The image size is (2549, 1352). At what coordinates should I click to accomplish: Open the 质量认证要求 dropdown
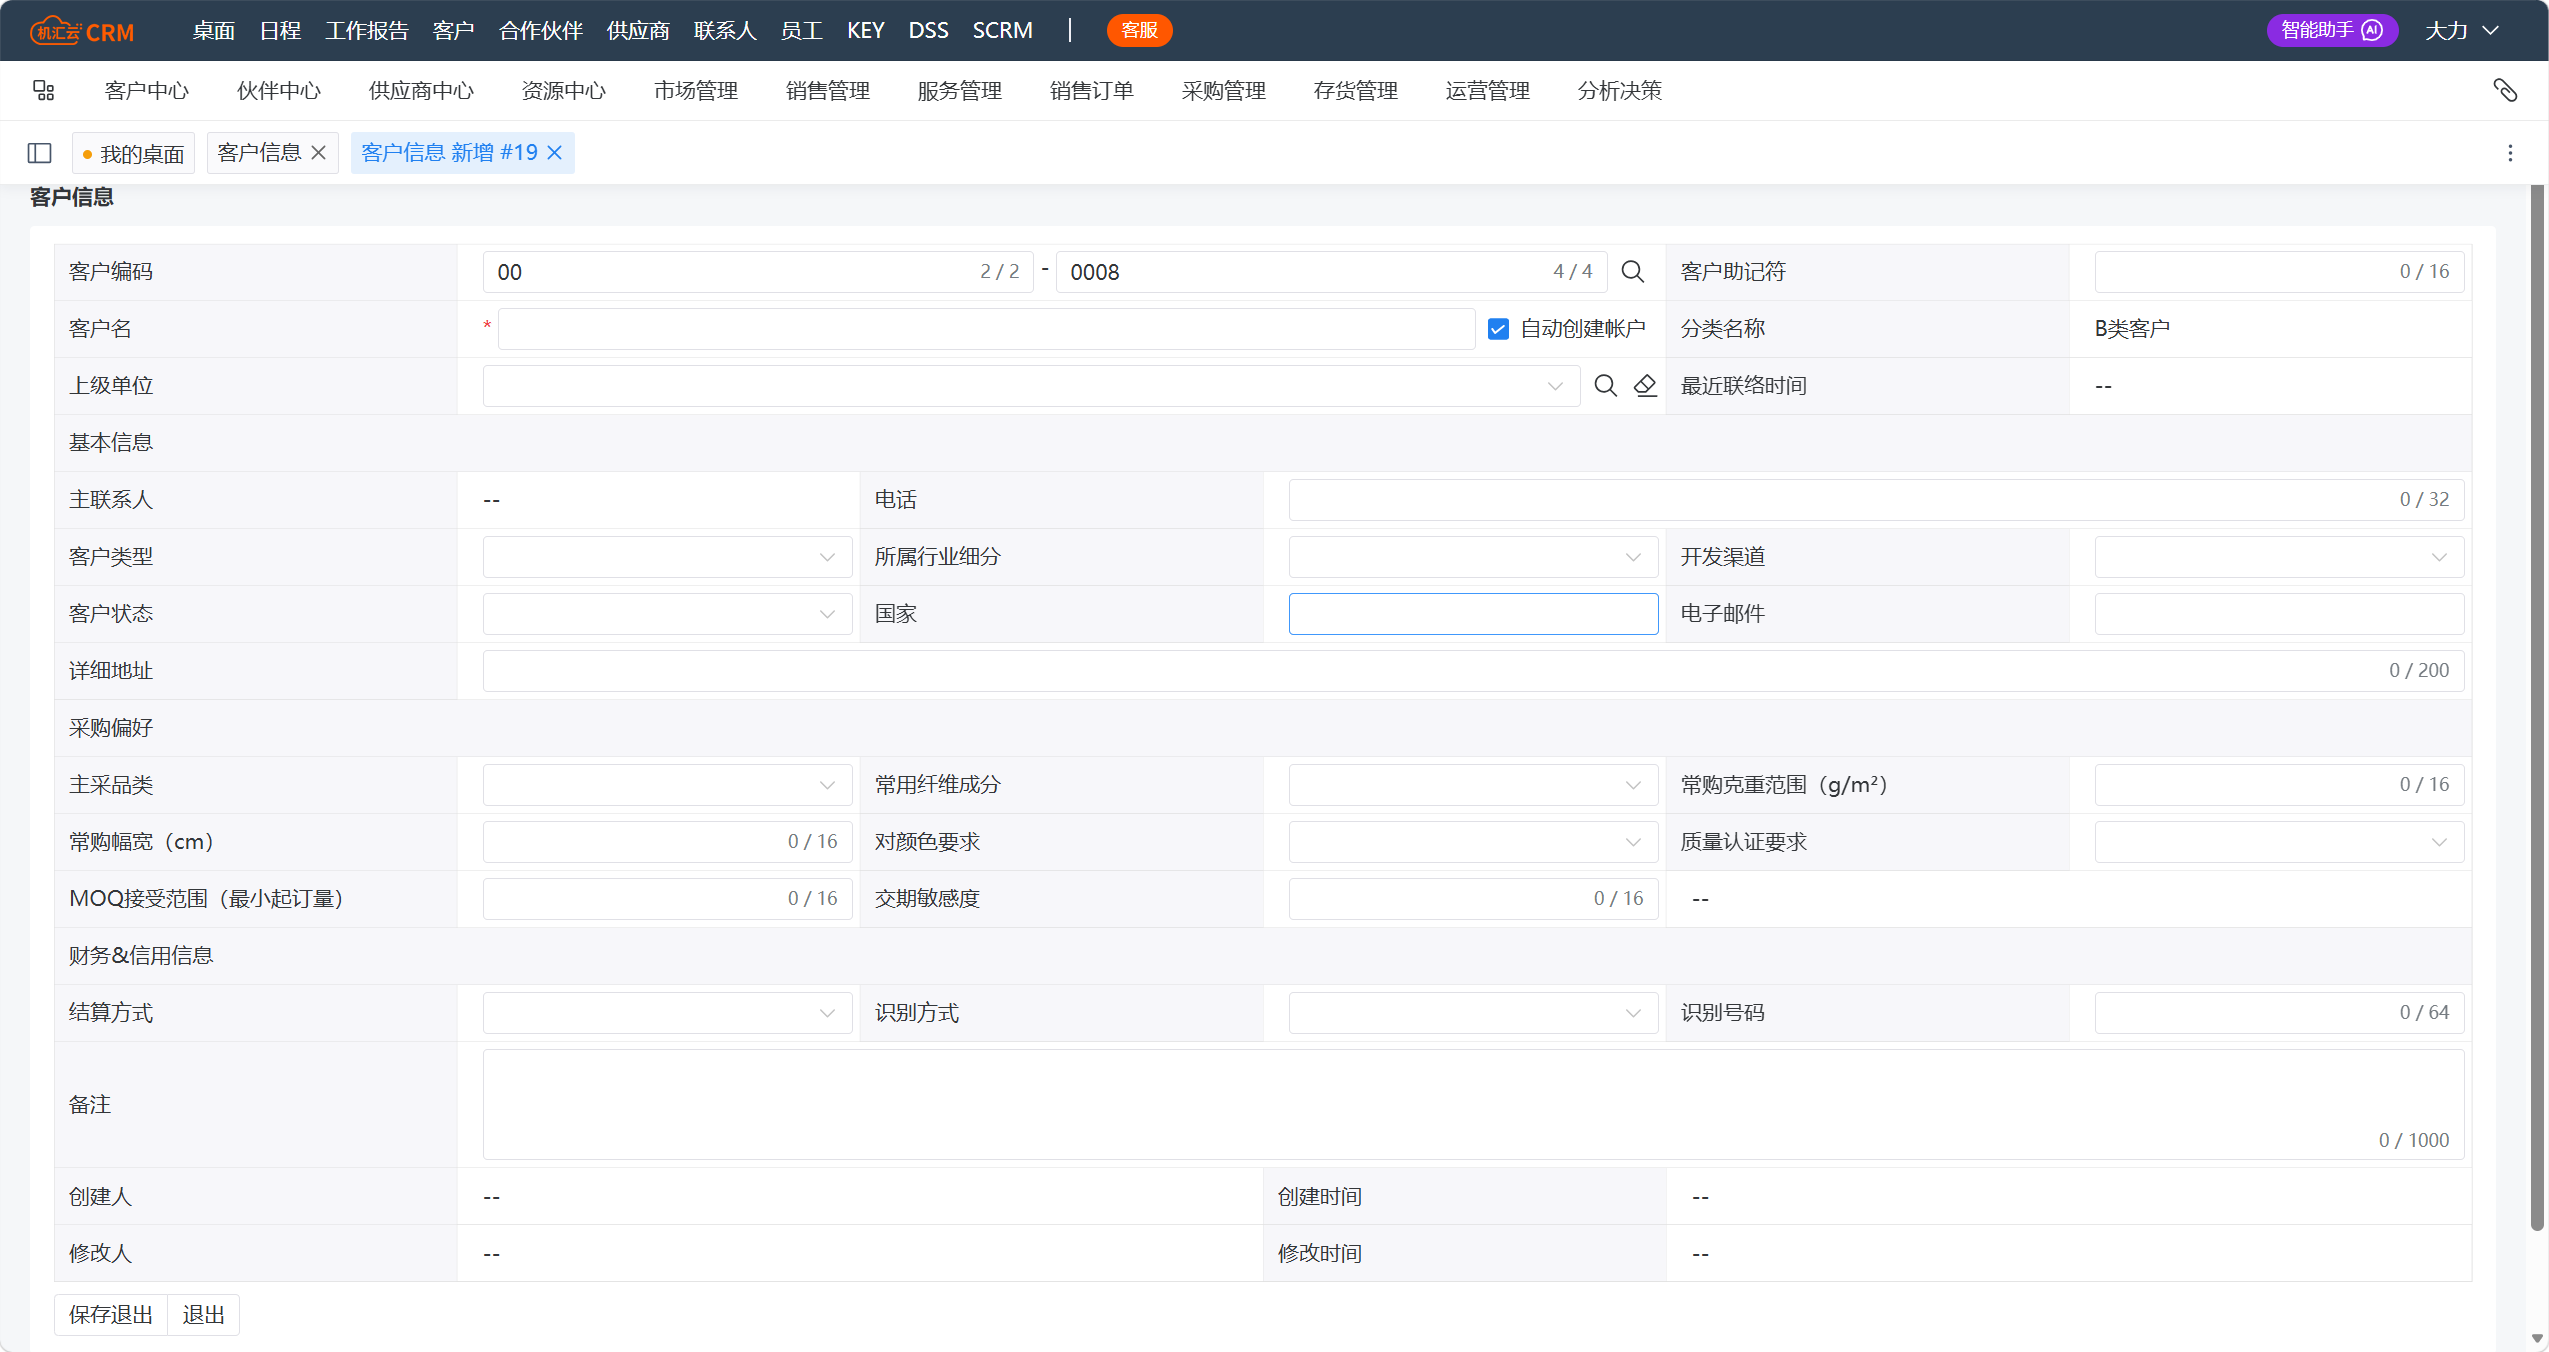pos(2279,842)
